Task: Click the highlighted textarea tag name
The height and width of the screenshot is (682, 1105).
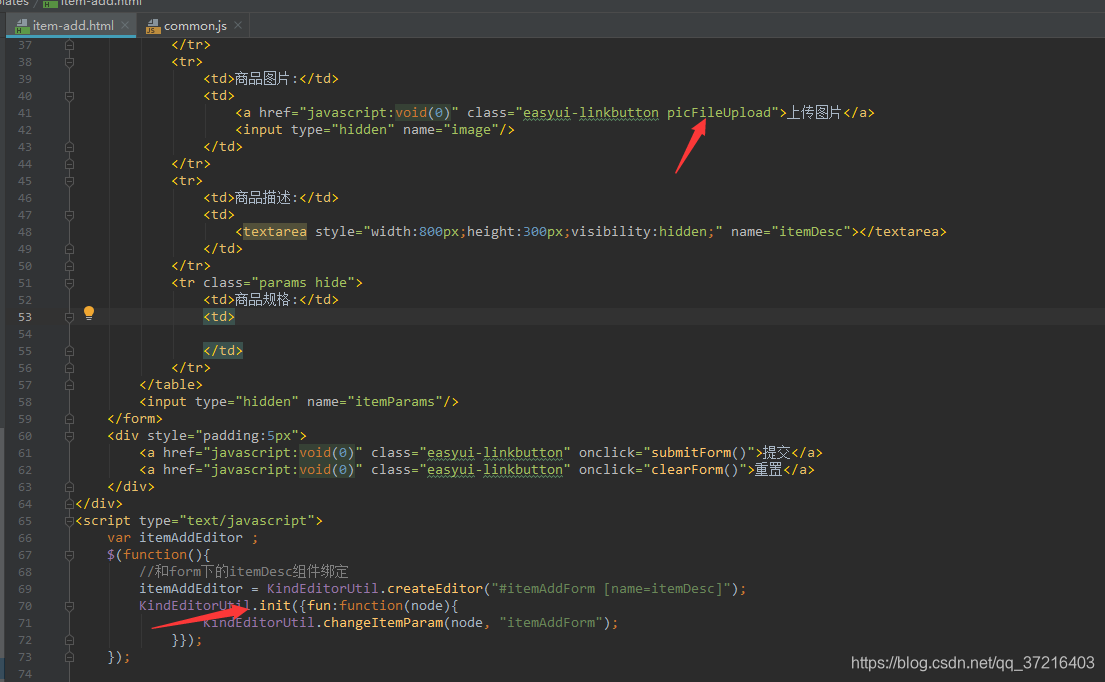Action: 275,232
